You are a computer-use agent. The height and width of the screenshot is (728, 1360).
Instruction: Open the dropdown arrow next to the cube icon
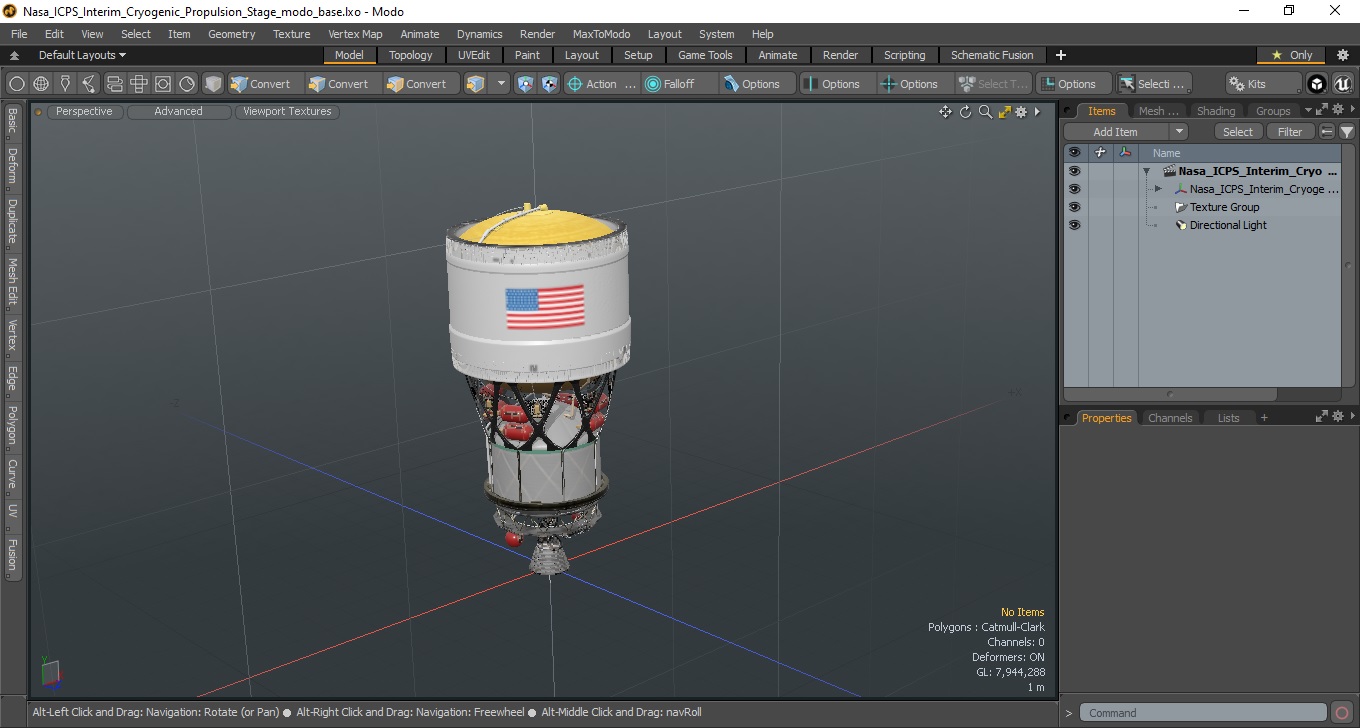[501, 84]
